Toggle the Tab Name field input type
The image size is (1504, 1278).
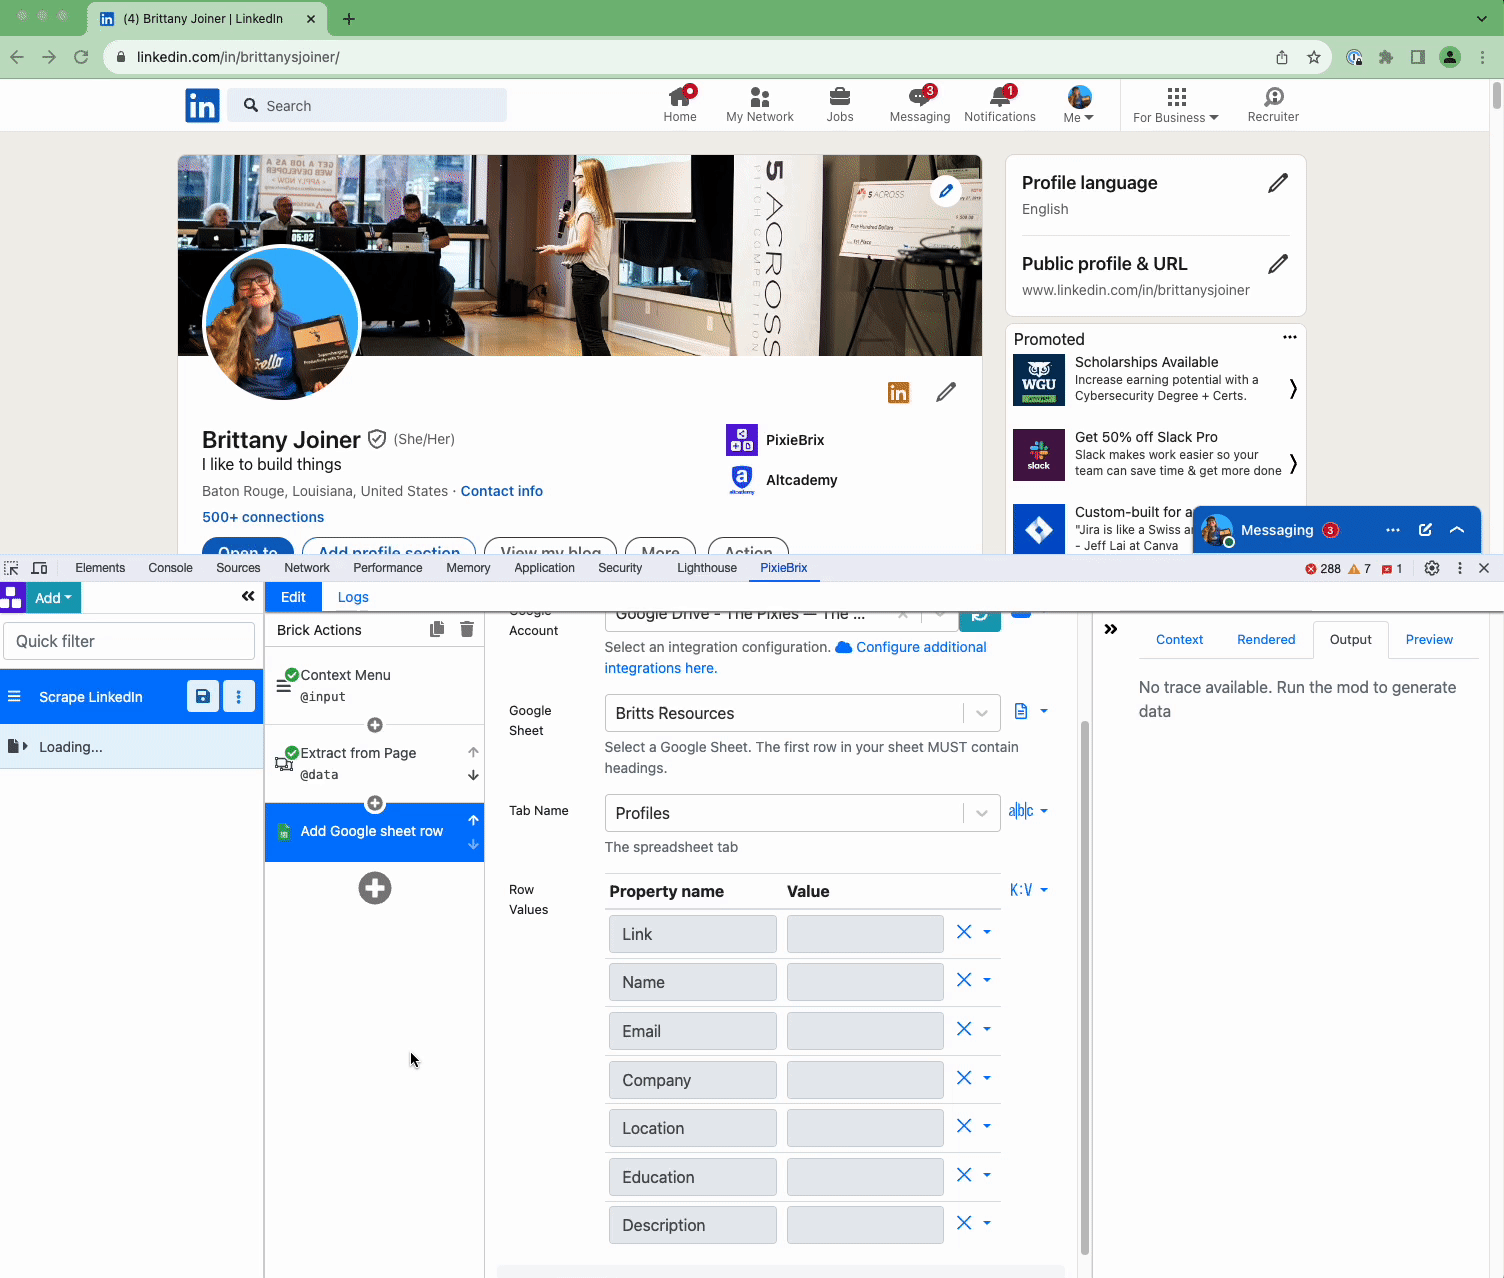click(1028, 811)
